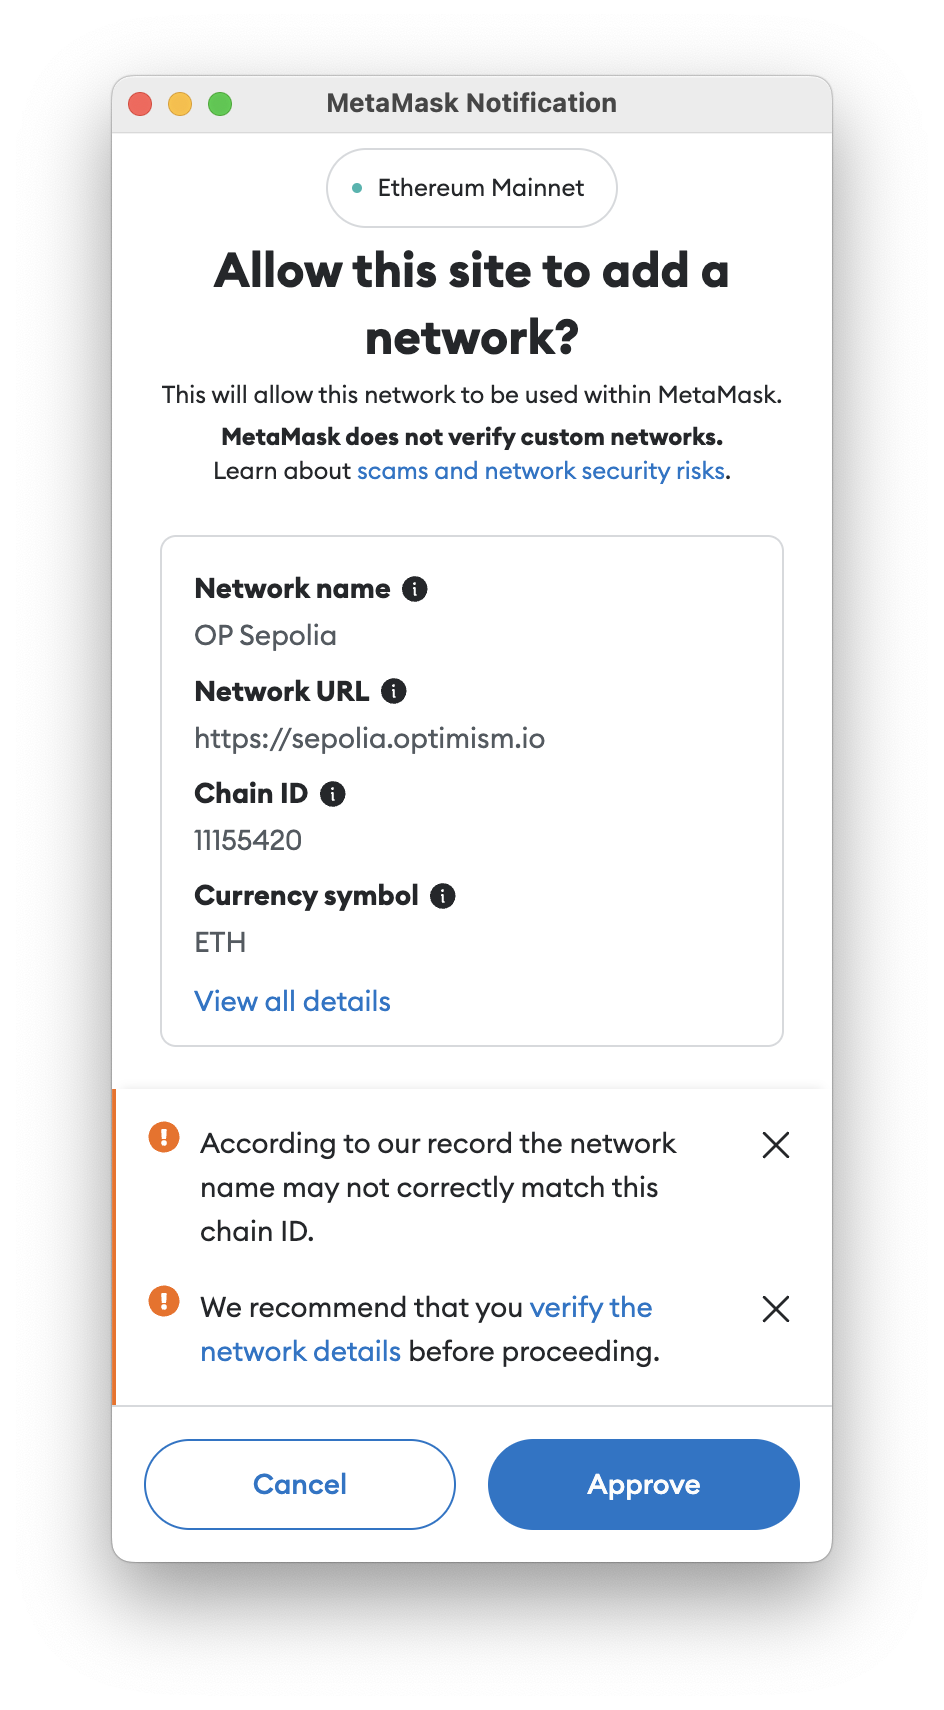Open scams and network security risks link
The height and width of the screenshot is (1710, 944).
pyautogui.click(x=541, y=470)
